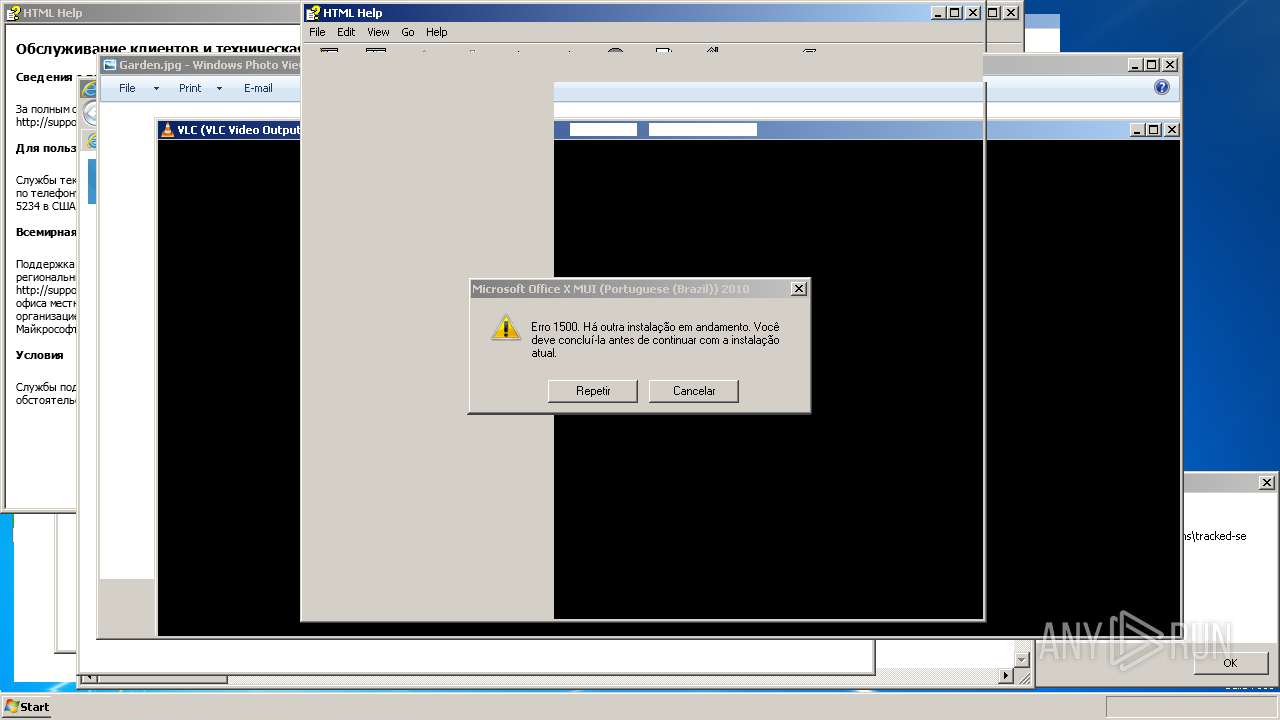This screenshot has height=720, width=1280.
Task: Click the yellow warning icon in error dialog
Action: [506, 328]
